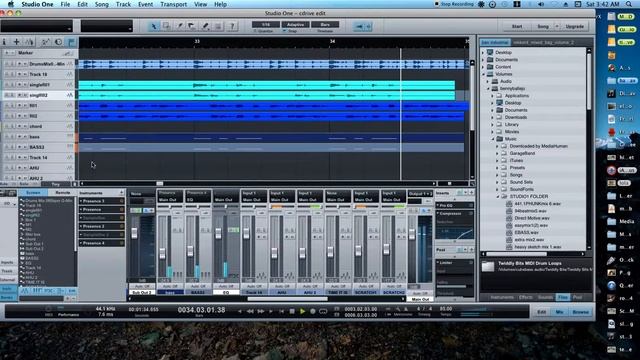Switch to the Remote console tab
This screenshot has height=360, width=640.
pos(62,192)
